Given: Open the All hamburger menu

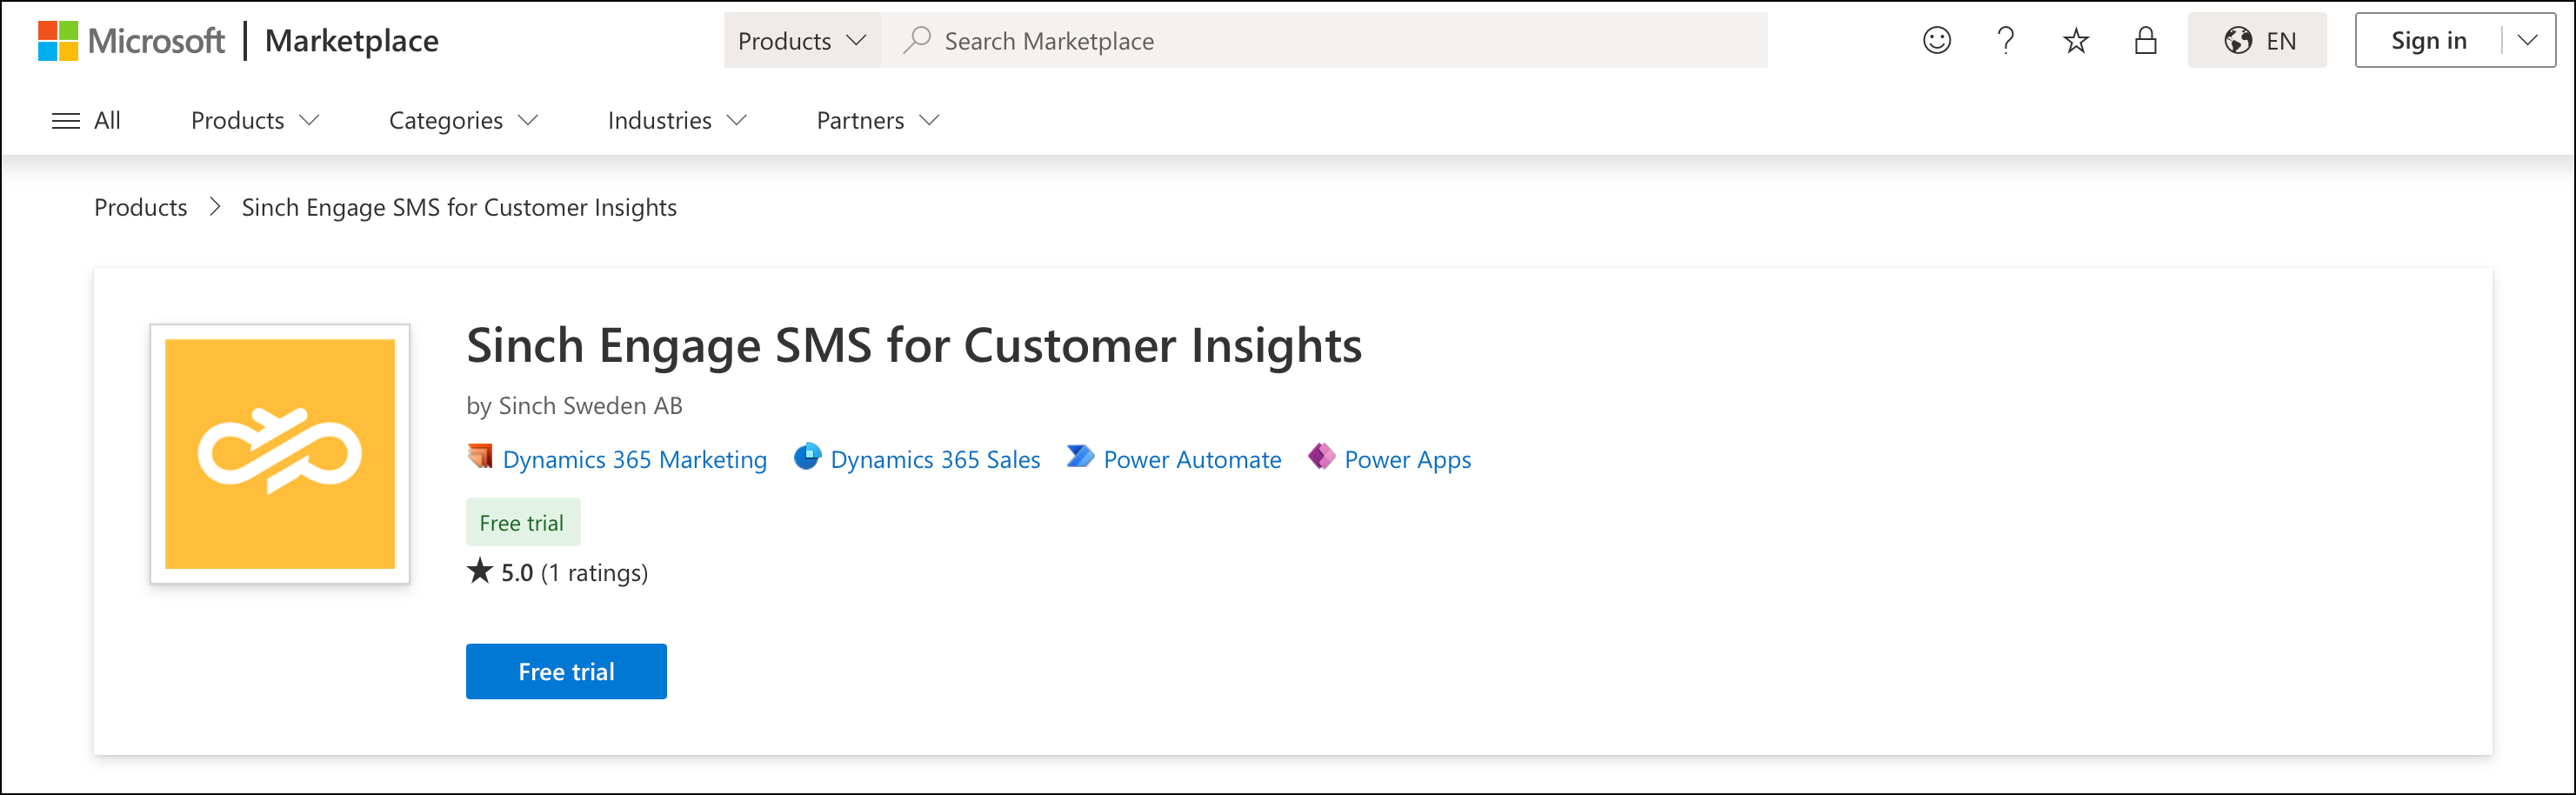Looking at the screenshot, I should (86, 121).
